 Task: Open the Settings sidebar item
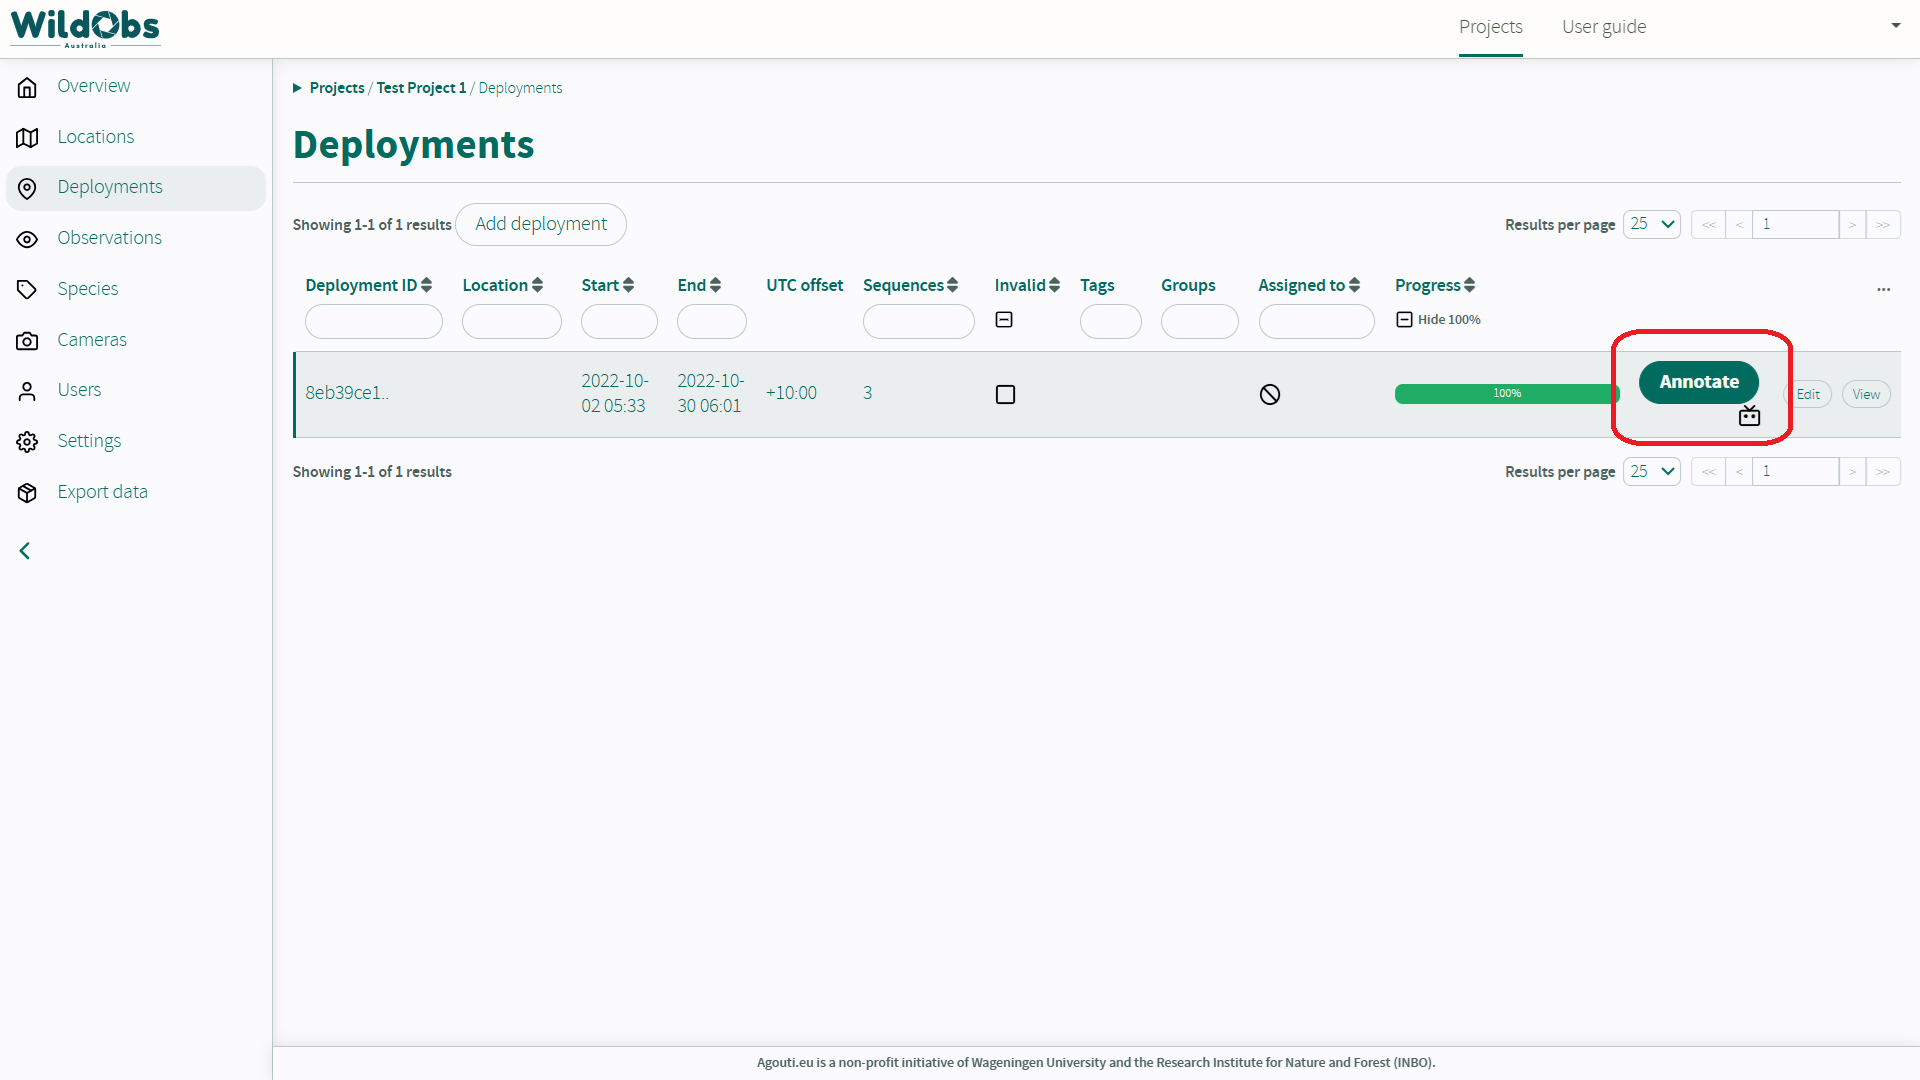[x=89, y=441]
